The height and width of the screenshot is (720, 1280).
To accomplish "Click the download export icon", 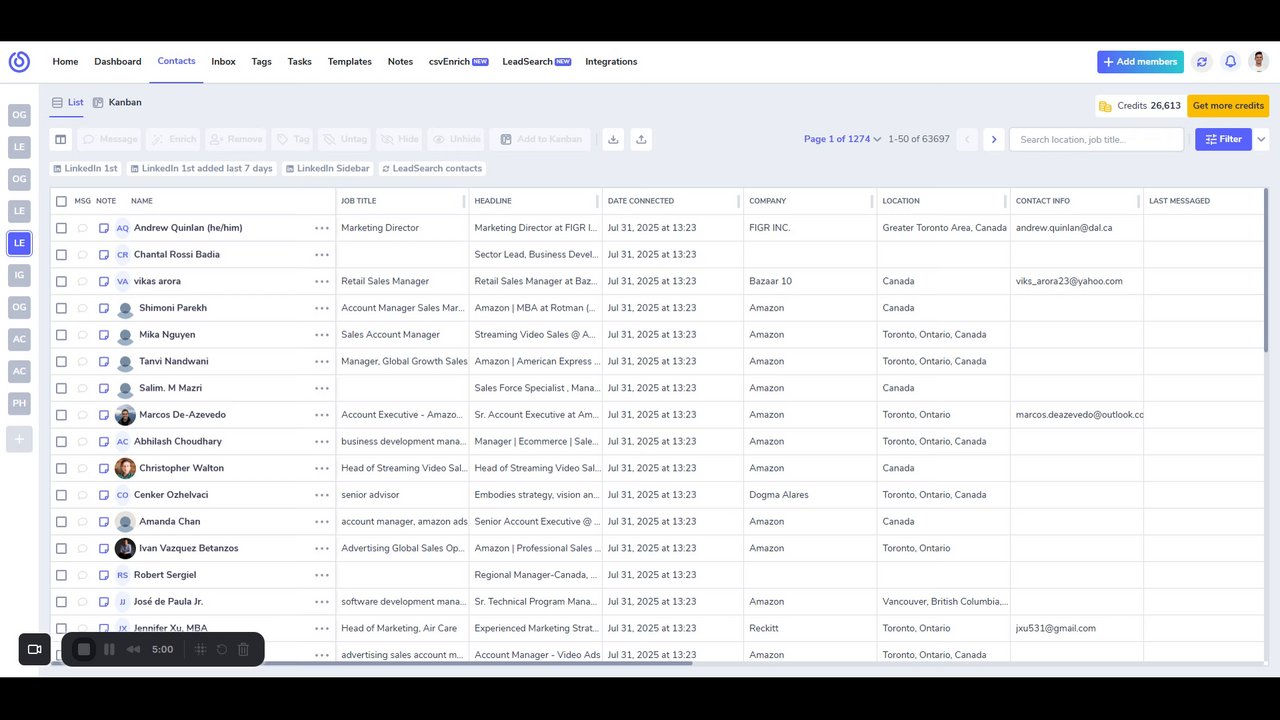I will click(x=613, y=139).
